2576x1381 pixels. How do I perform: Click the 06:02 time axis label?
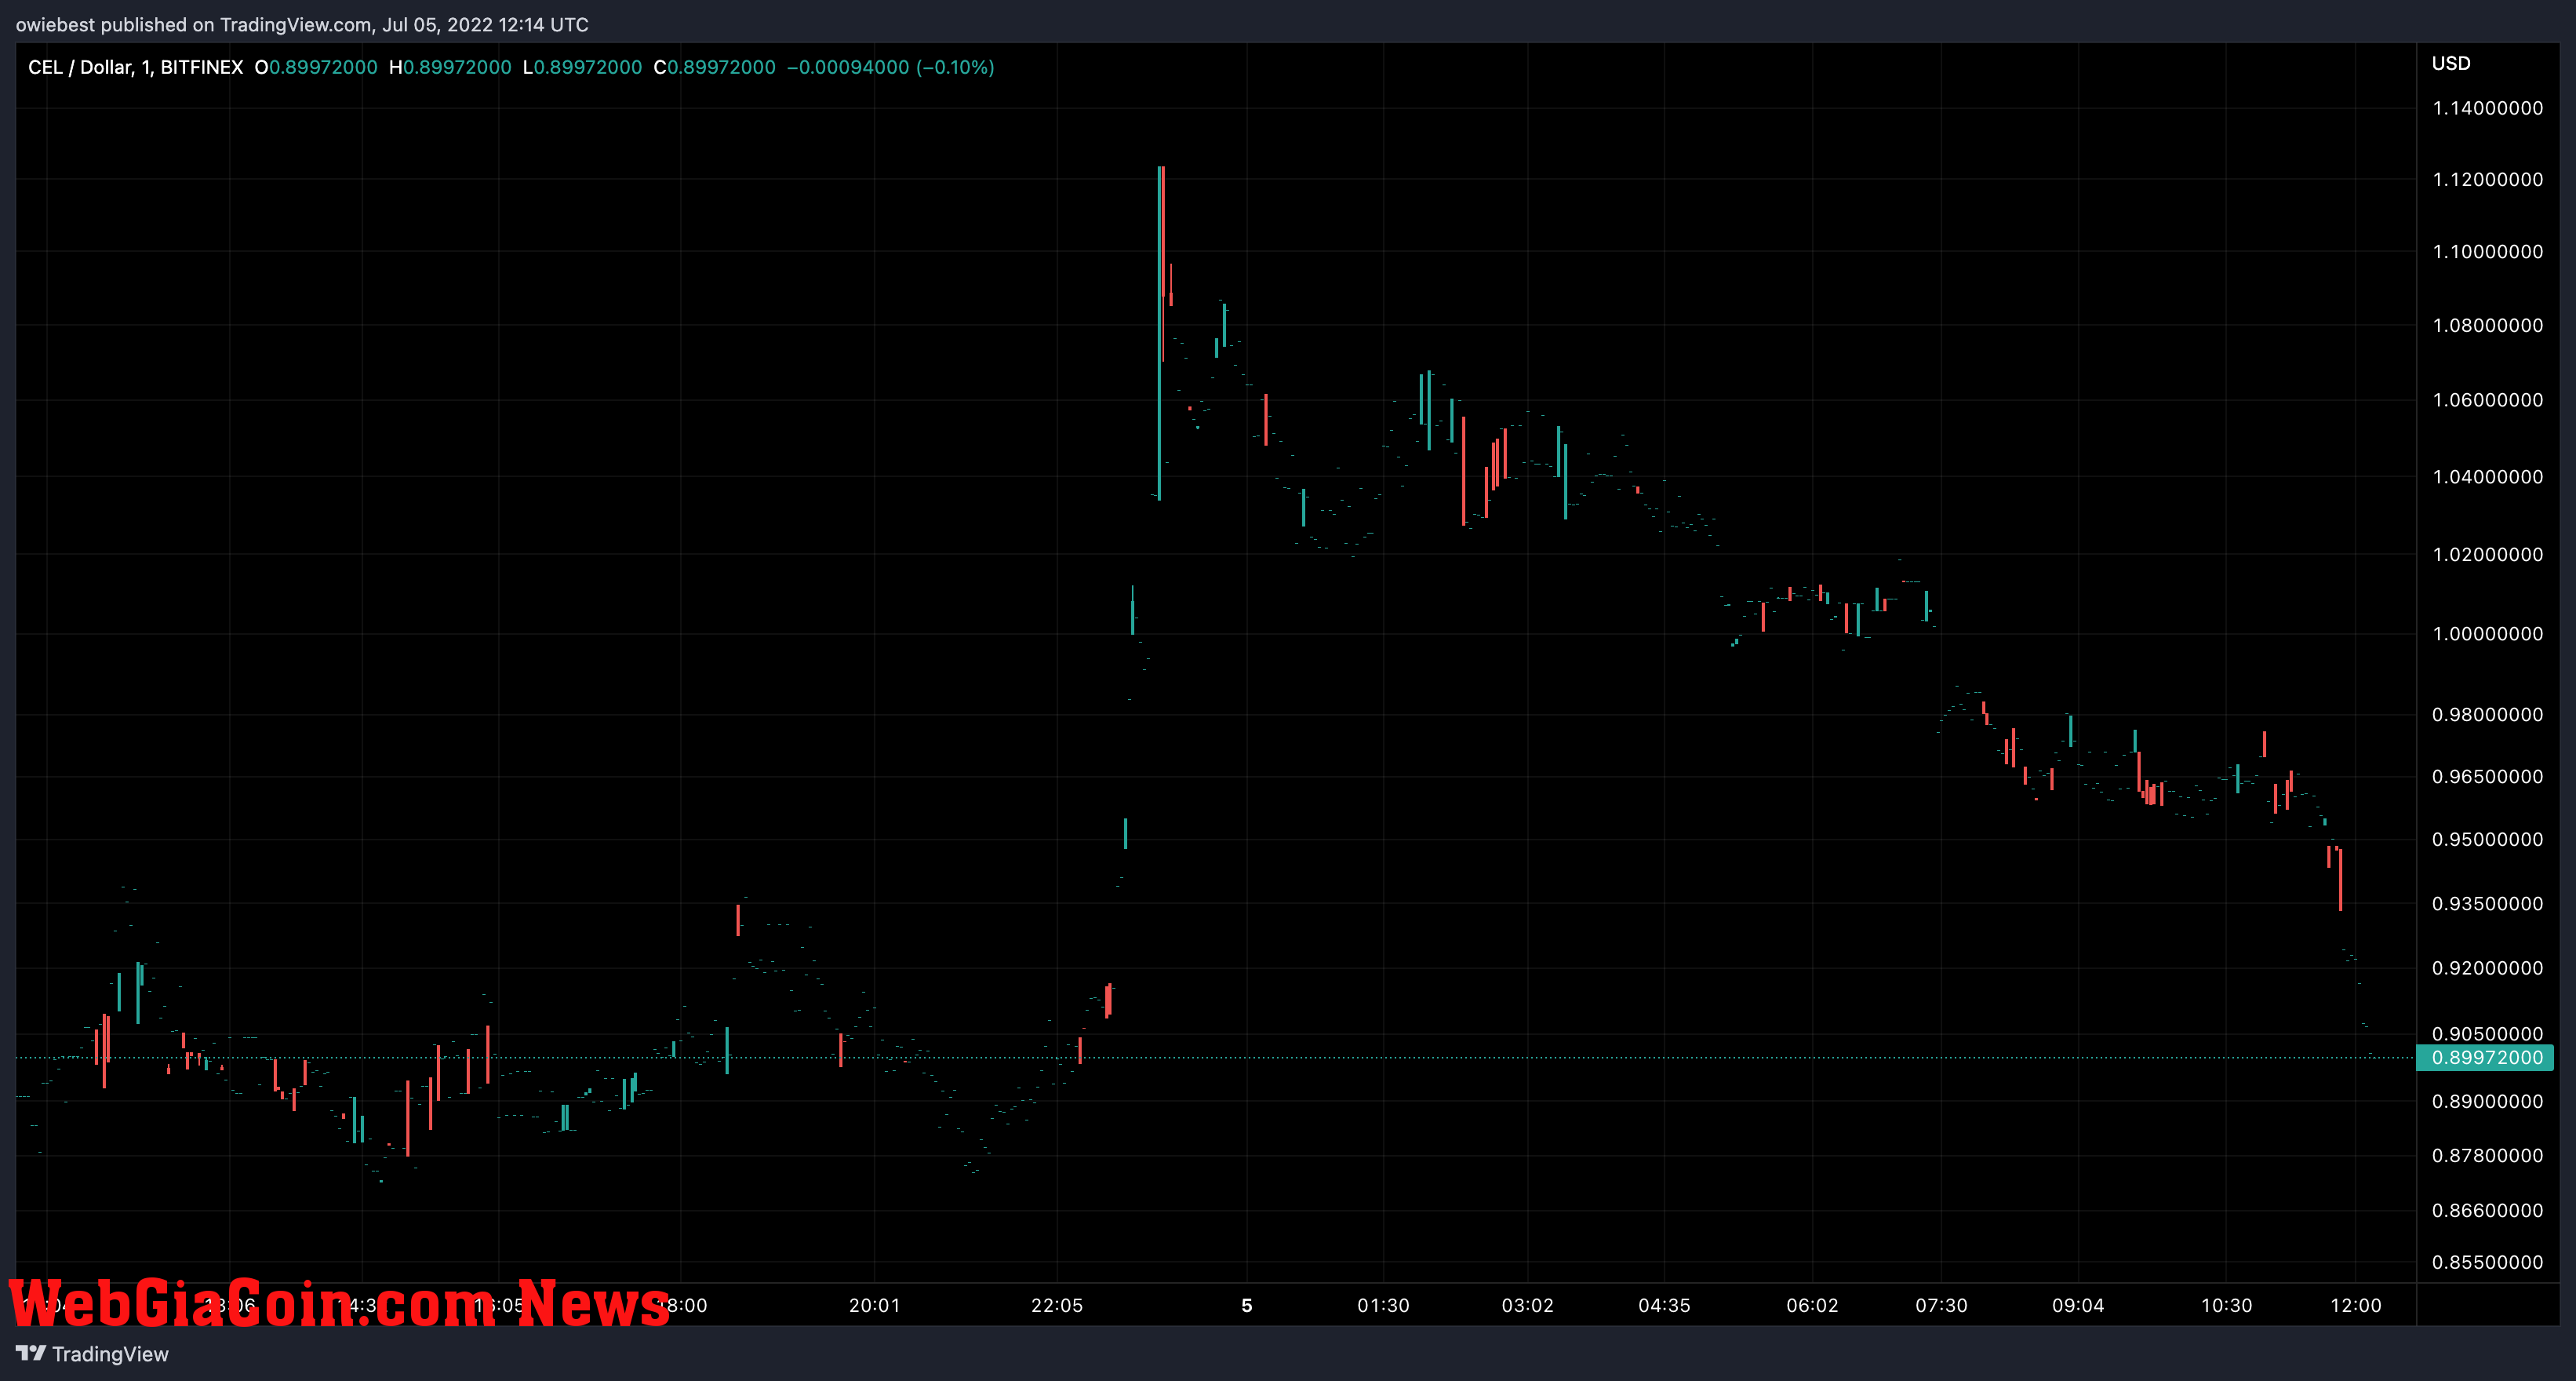[x=1812, y=1305]
